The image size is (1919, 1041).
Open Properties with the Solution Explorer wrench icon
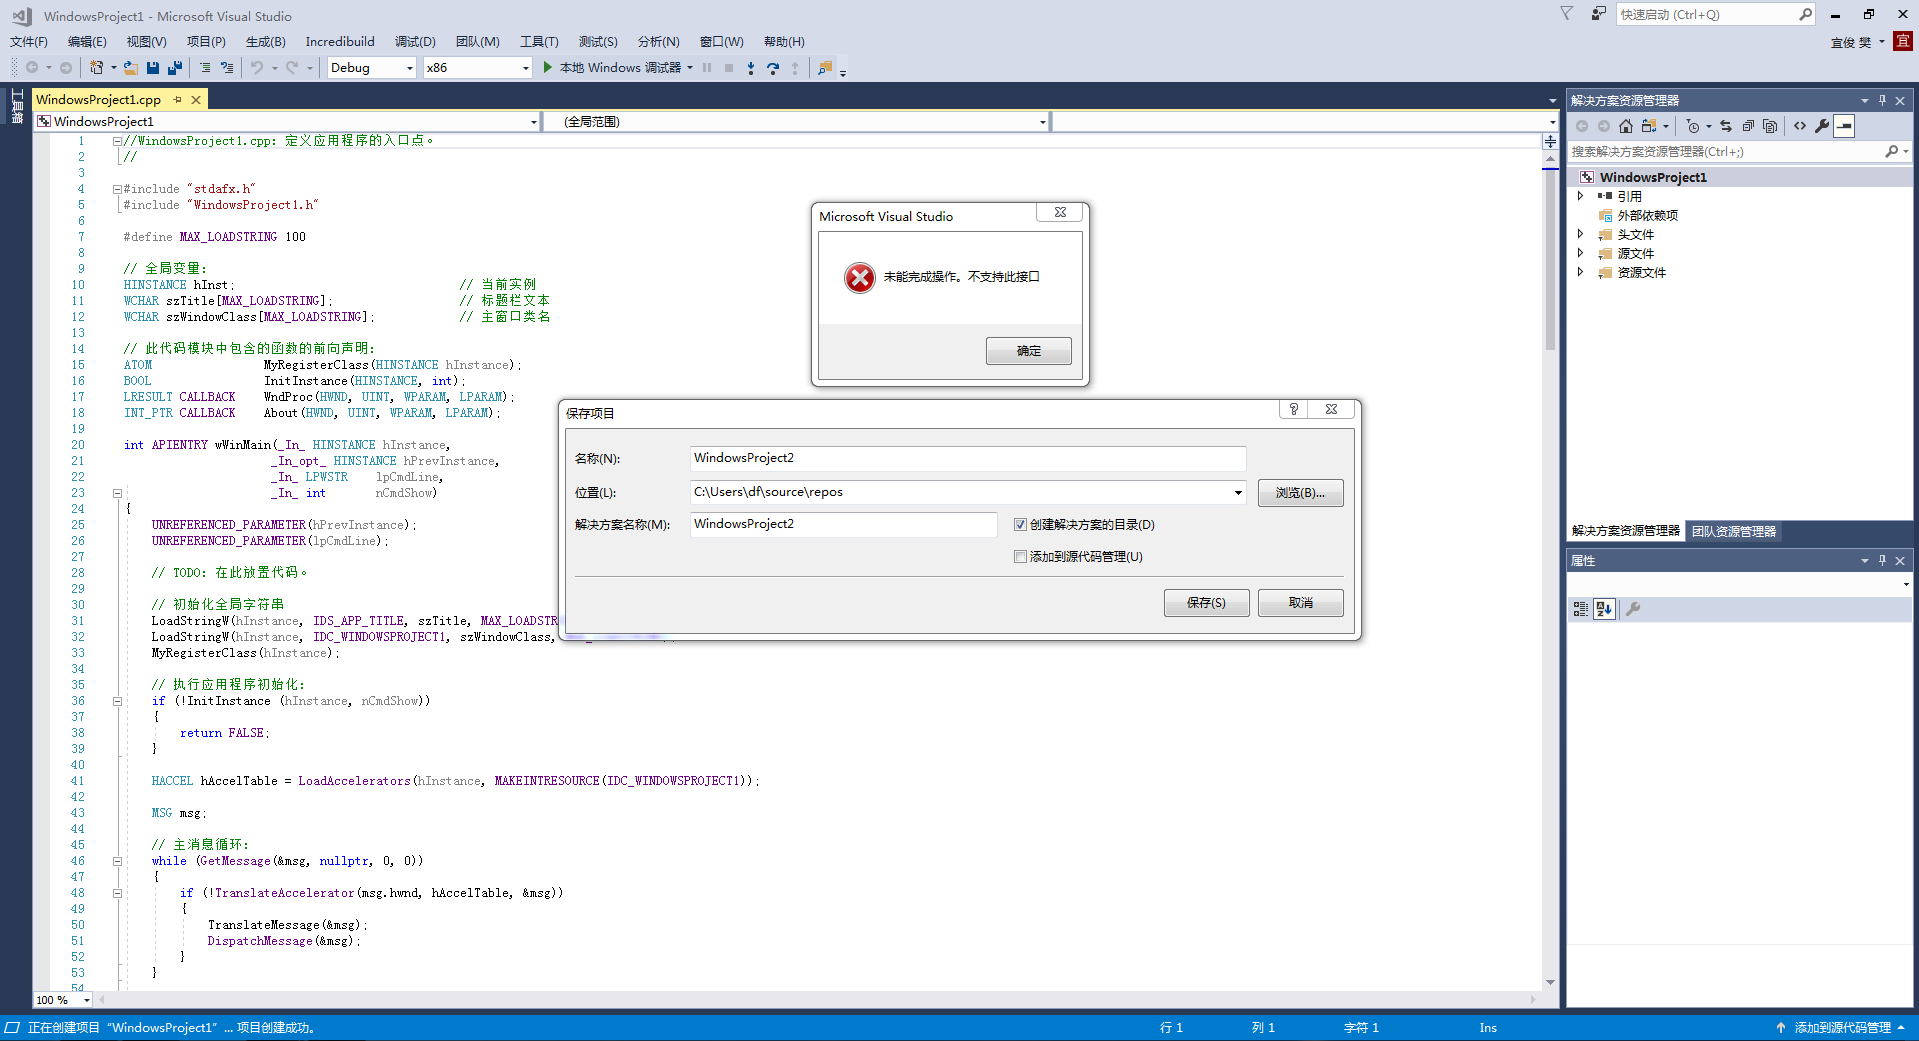[1822, 126]
